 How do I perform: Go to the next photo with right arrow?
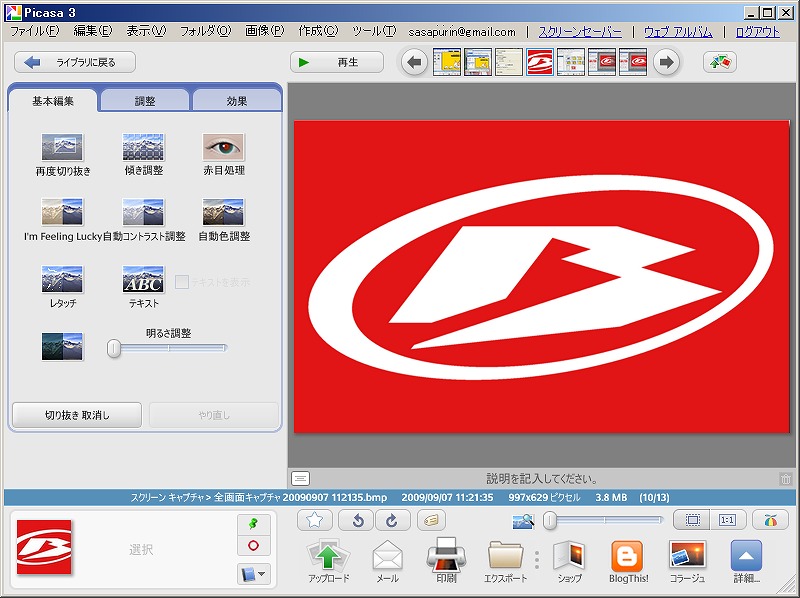coord(666,63)
